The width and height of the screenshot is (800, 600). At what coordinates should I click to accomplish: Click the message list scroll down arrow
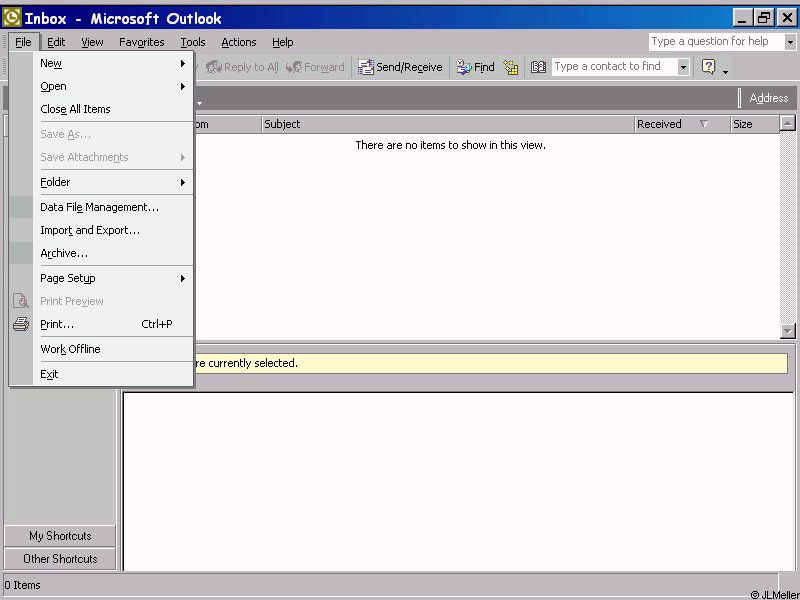pos(788,331)
